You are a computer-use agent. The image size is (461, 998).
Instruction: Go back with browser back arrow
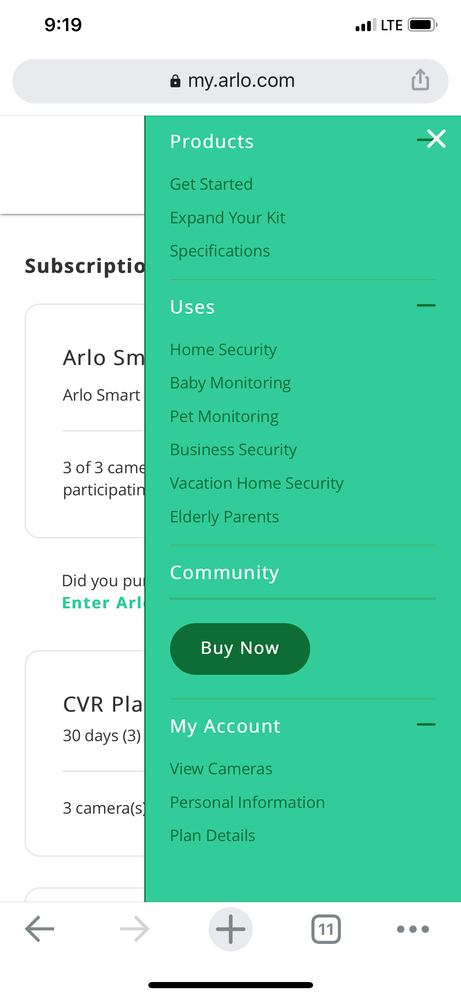coord(39,930)
